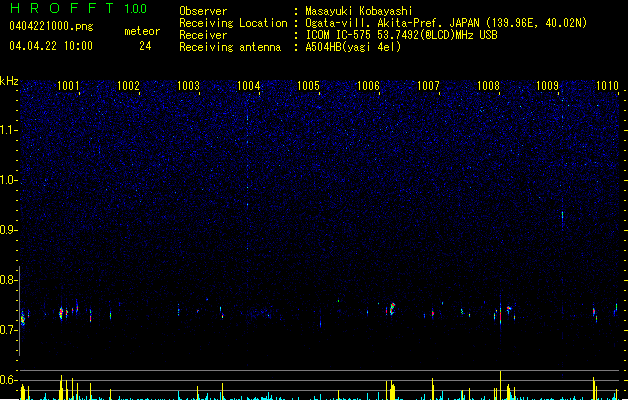The image size is (629, 400).
Task: Click the 'Receiving antenna' field label
Action: (230, 47)
